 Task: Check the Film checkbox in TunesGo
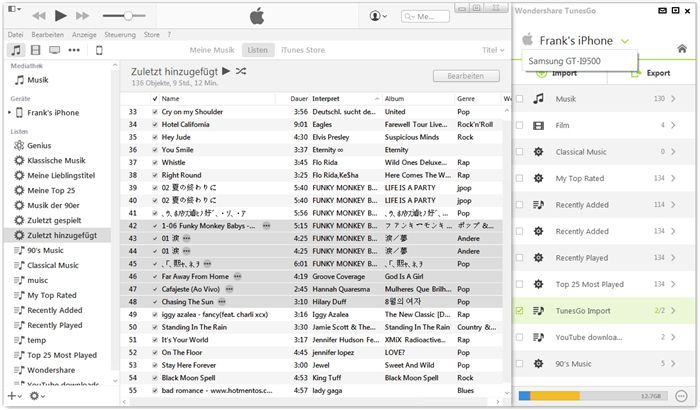point(520,126)
